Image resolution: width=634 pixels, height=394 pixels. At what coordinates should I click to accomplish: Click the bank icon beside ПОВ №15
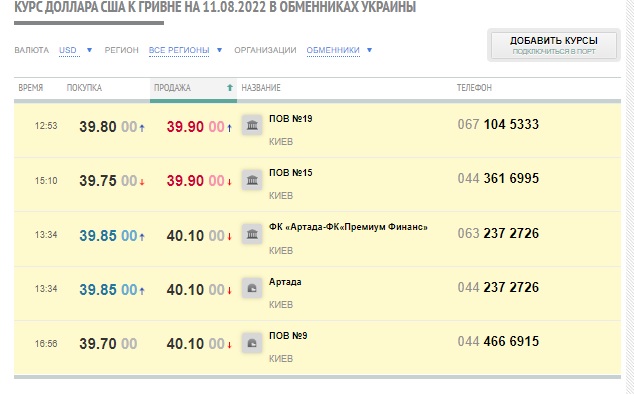[252, 180]
